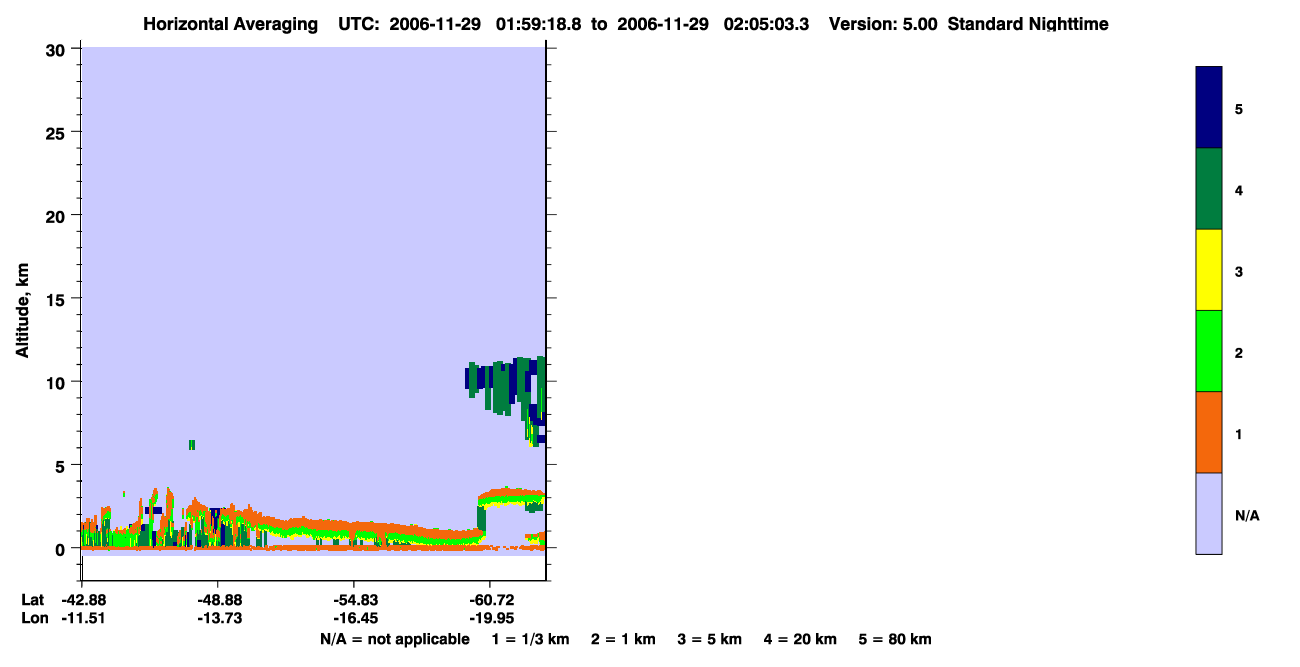
Task: Click the dark green level 4 color swatch
Action: pyautogui.click(x=1209, y=189)
